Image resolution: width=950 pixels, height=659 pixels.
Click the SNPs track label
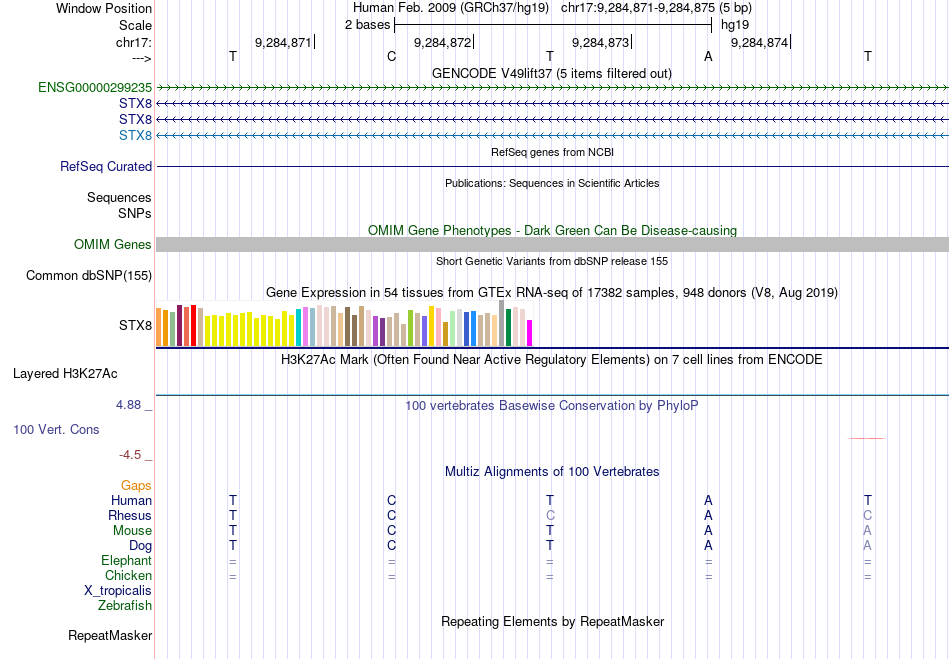tap(135, 213)
